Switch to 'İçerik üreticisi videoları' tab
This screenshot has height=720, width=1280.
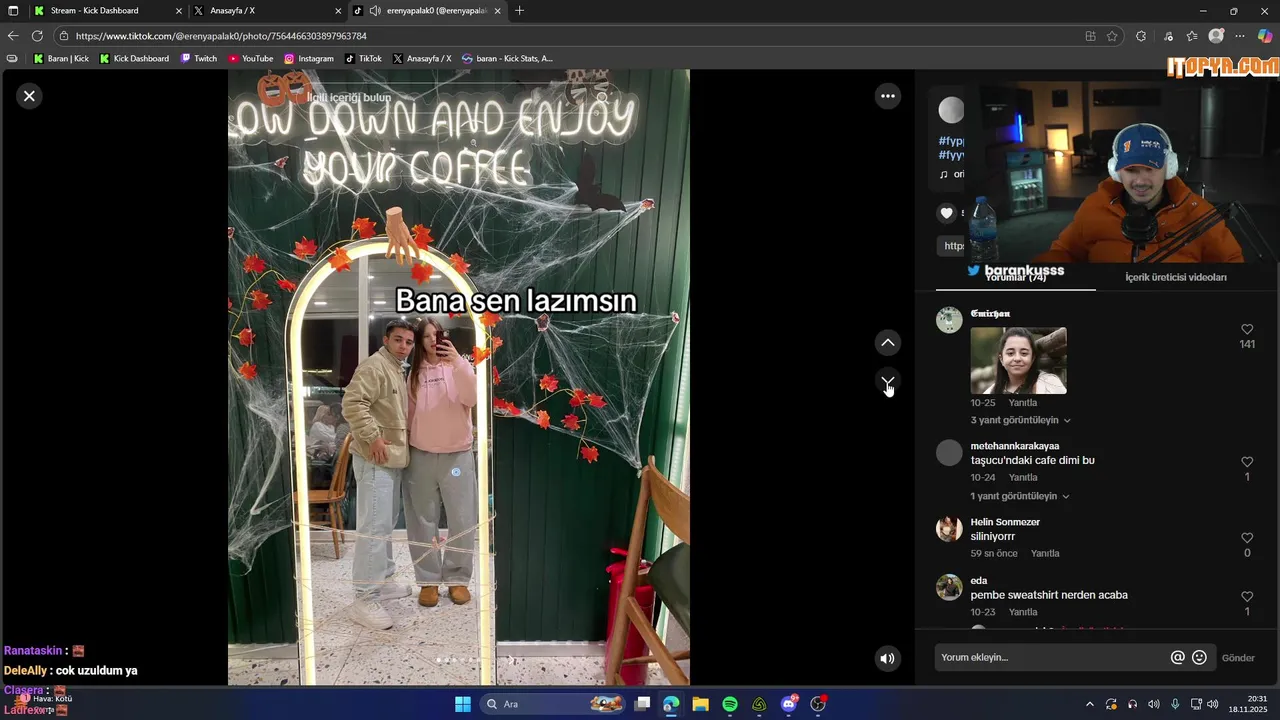1175,277
